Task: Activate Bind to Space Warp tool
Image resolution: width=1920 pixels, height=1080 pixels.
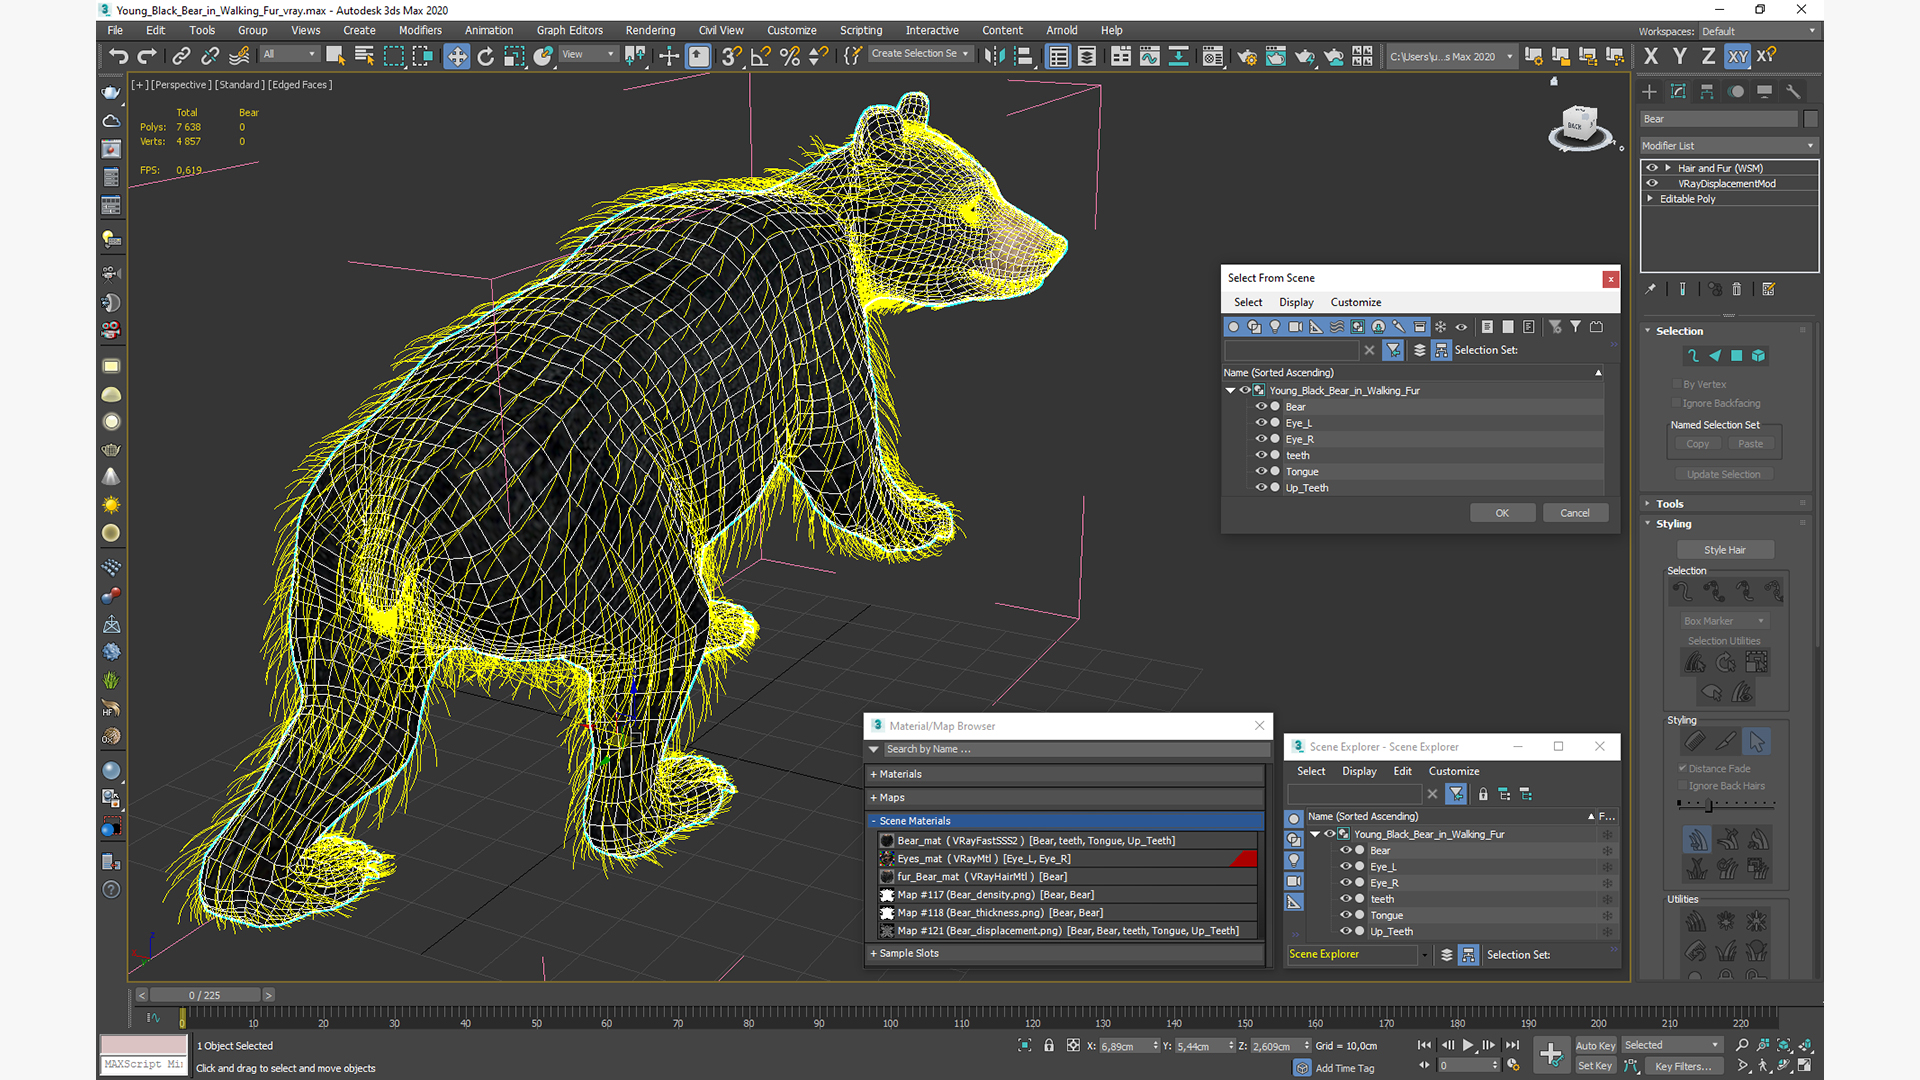Action: (x=239, y=56)
